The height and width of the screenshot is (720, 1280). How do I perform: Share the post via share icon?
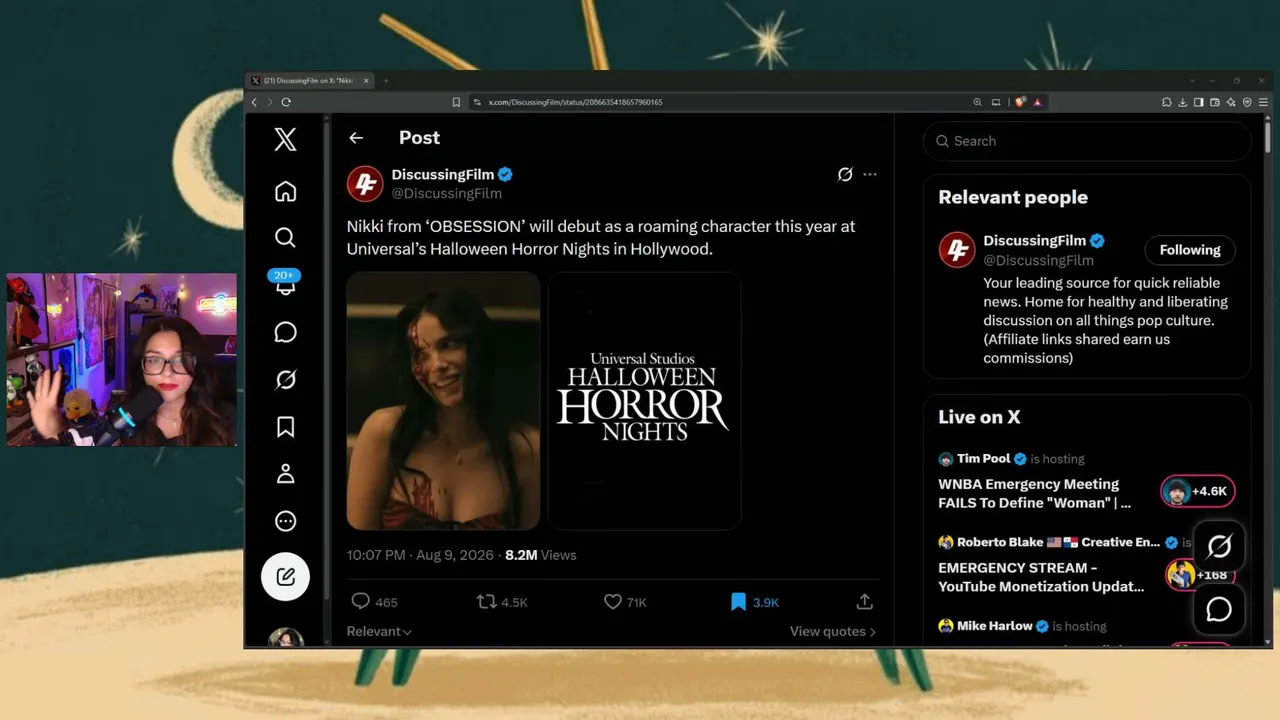point(865,602)
